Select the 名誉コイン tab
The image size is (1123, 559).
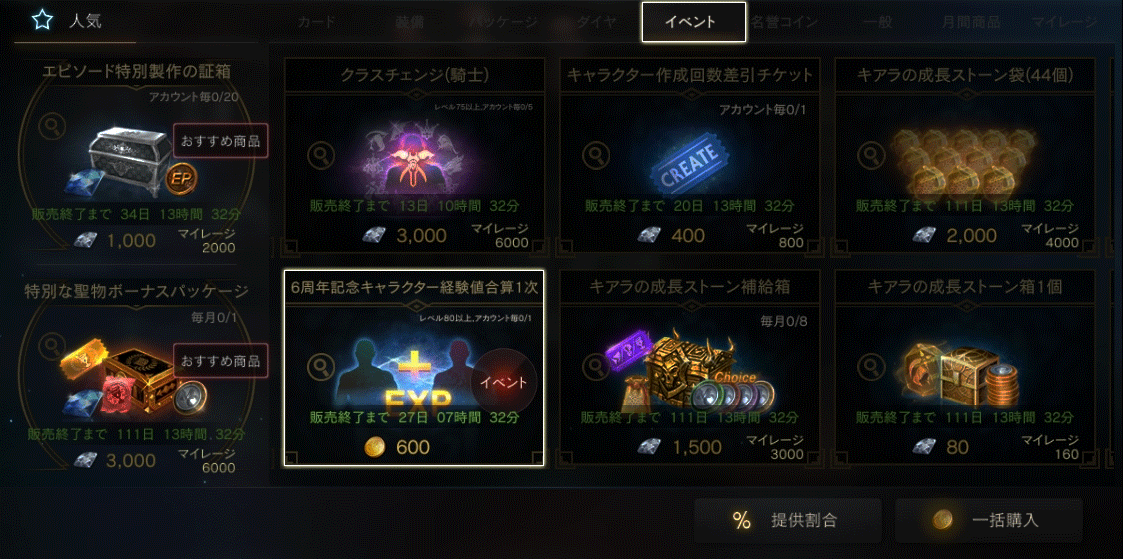[x=784, y=21]
